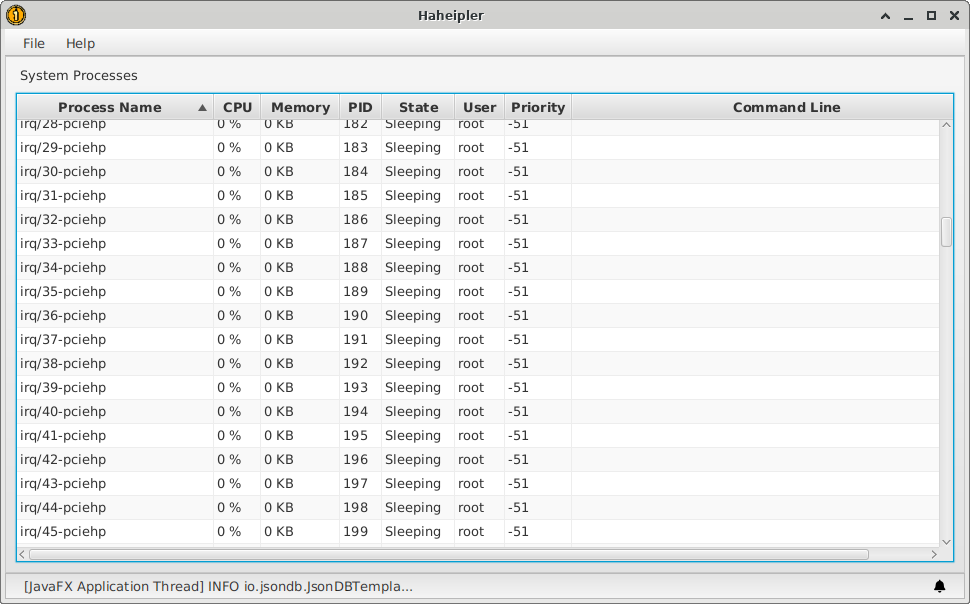Click the vertical scrollbar thumb

tap(946, 232)
